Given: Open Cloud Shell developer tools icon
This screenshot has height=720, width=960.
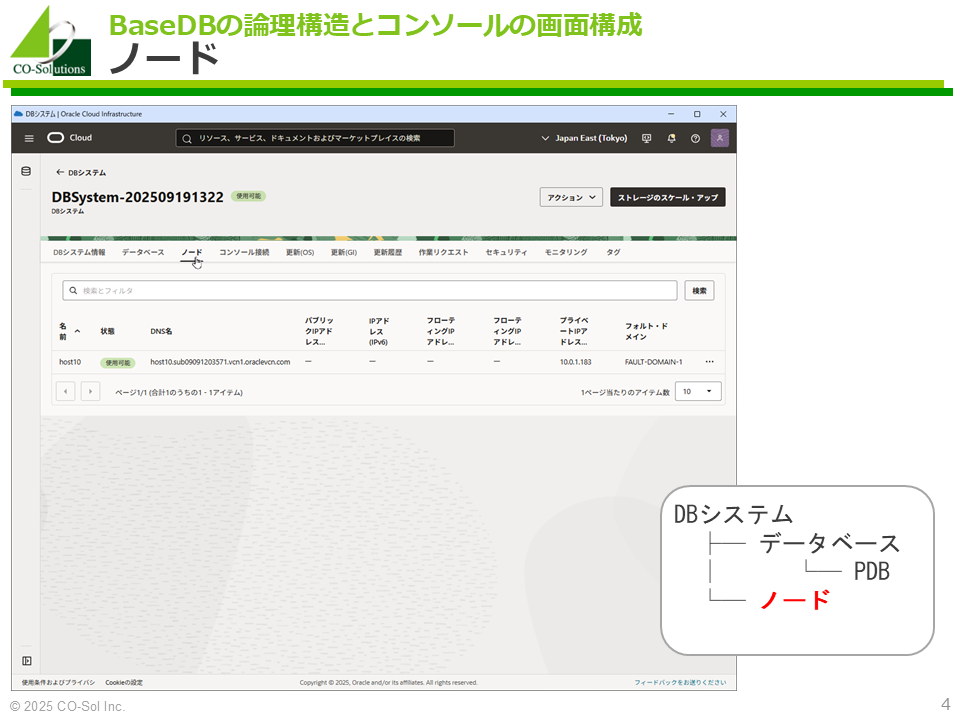Looking at the screenshot, I should pyautogui.click(x=646, y=138).
